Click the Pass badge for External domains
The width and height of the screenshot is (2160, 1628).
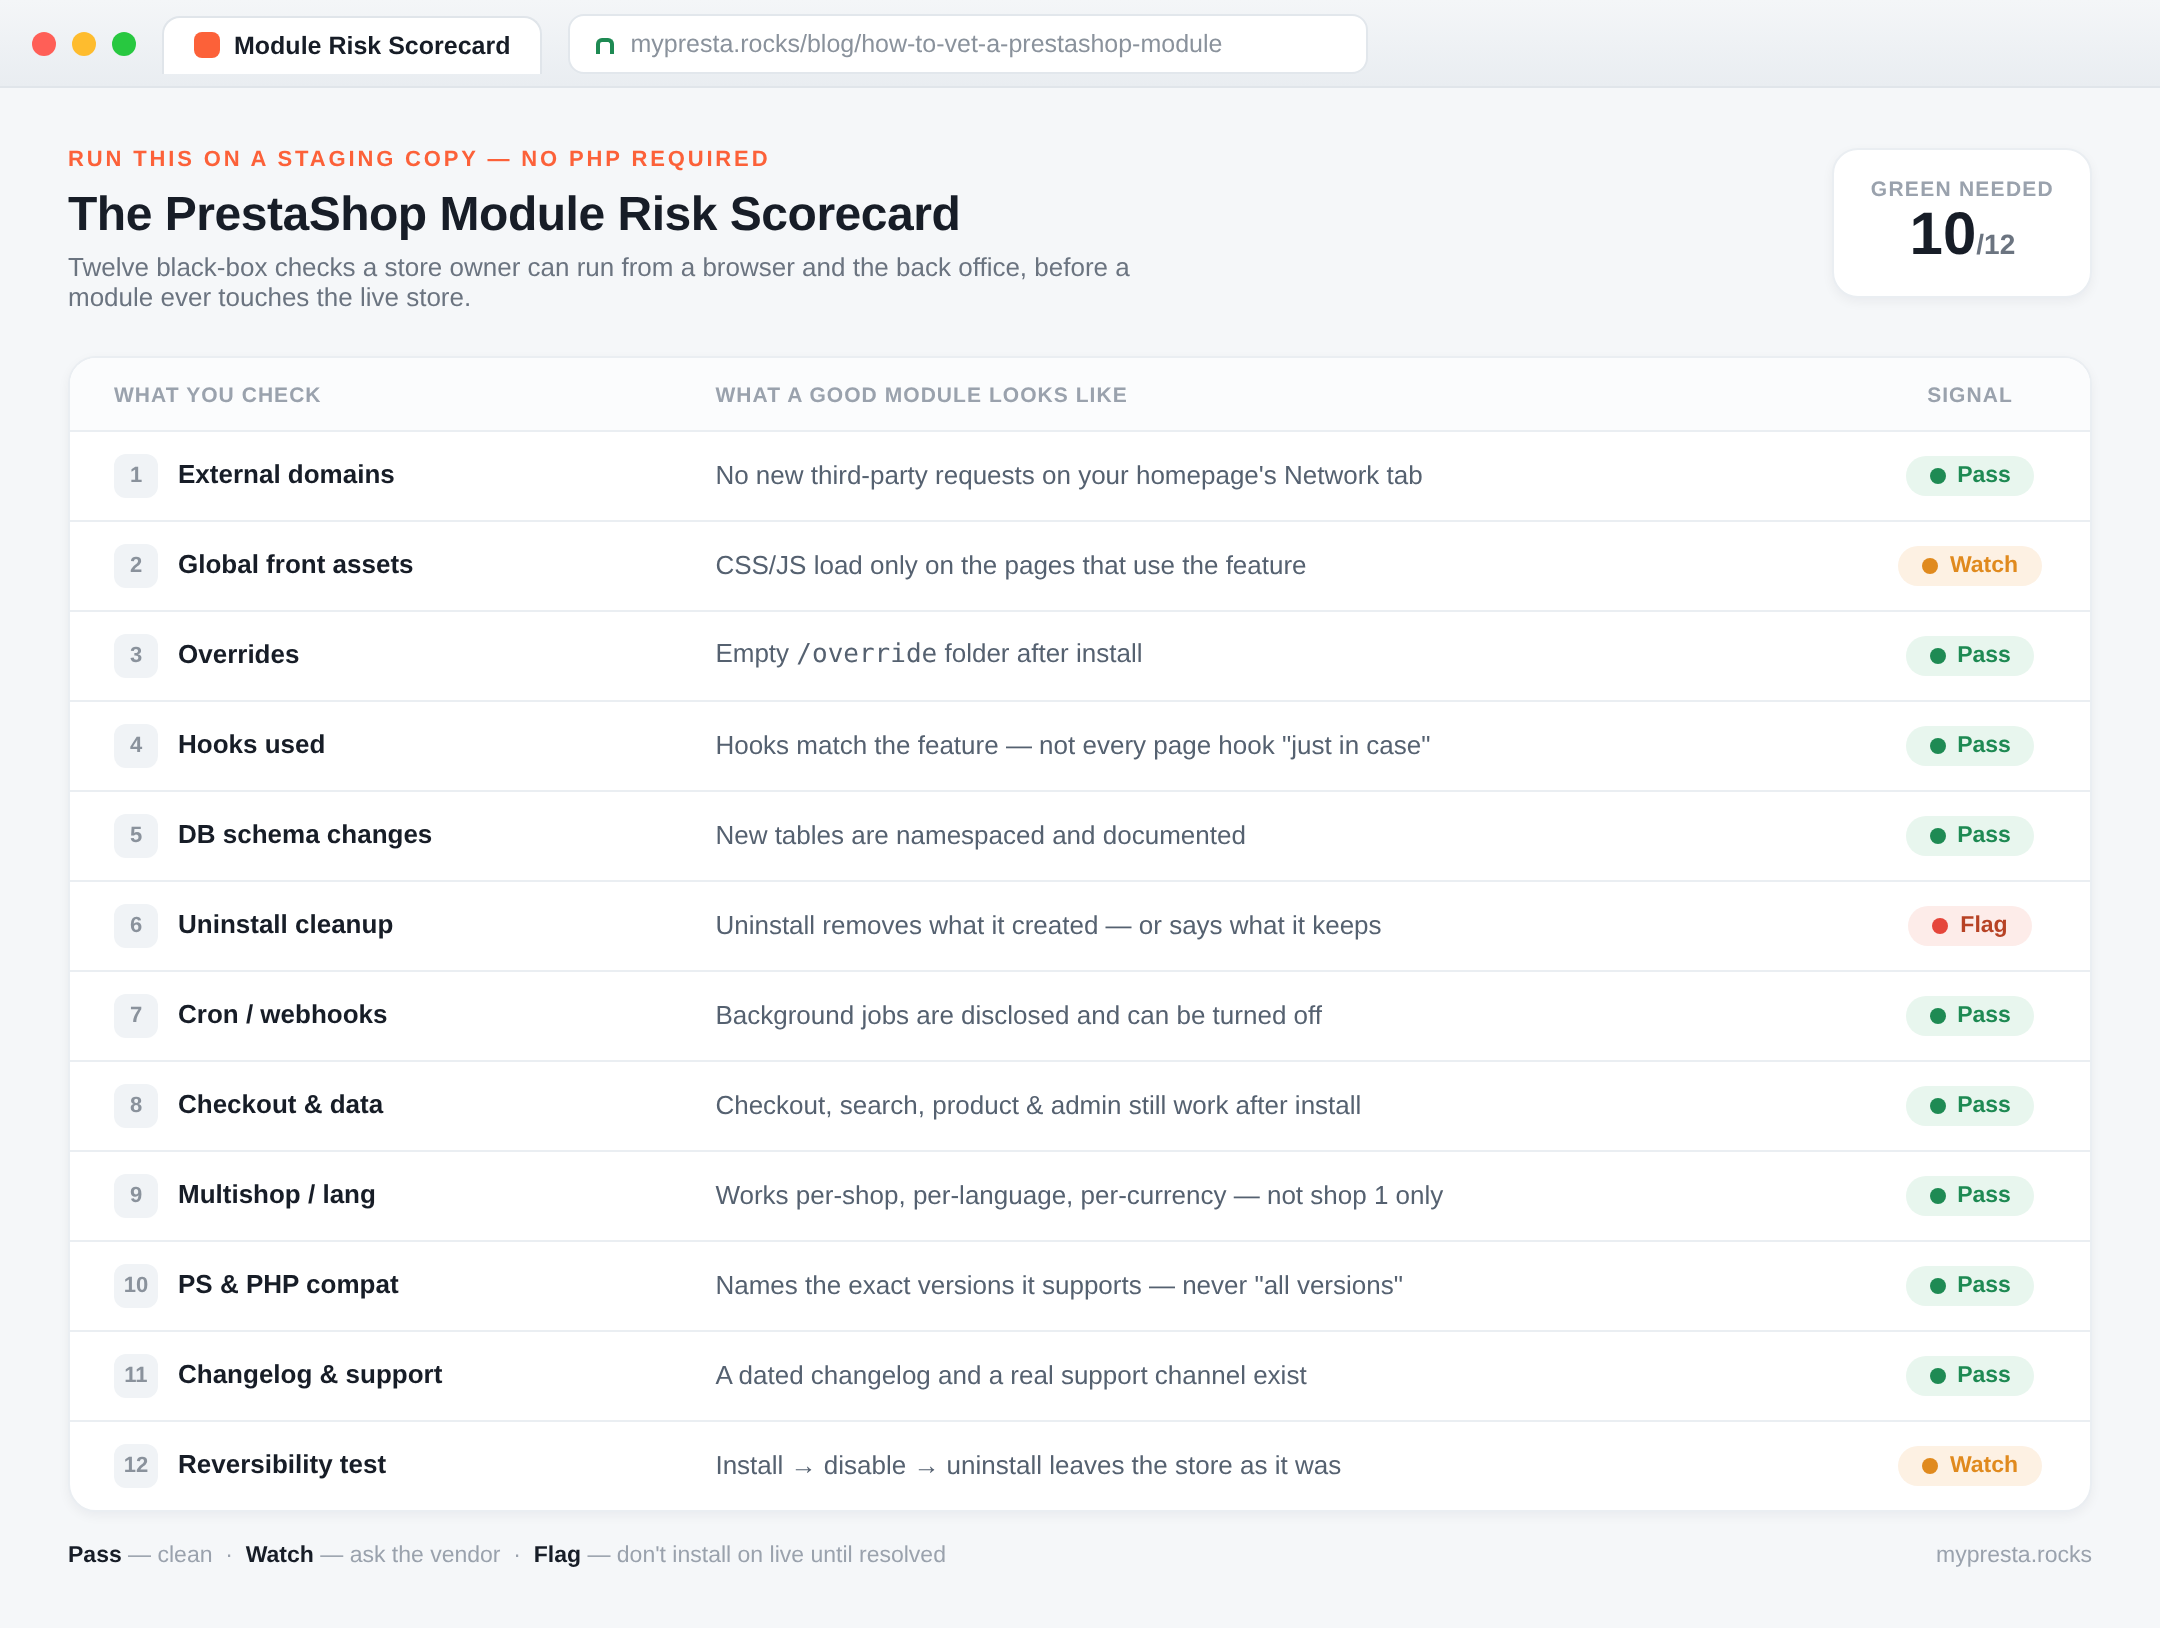(x=1969, y=475)
